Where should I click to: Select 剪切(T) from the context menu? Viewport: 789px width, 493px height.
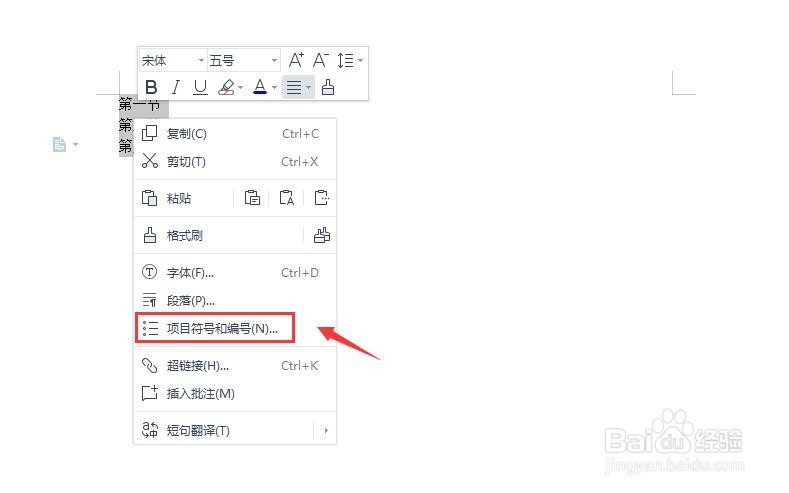click(234, 161)
